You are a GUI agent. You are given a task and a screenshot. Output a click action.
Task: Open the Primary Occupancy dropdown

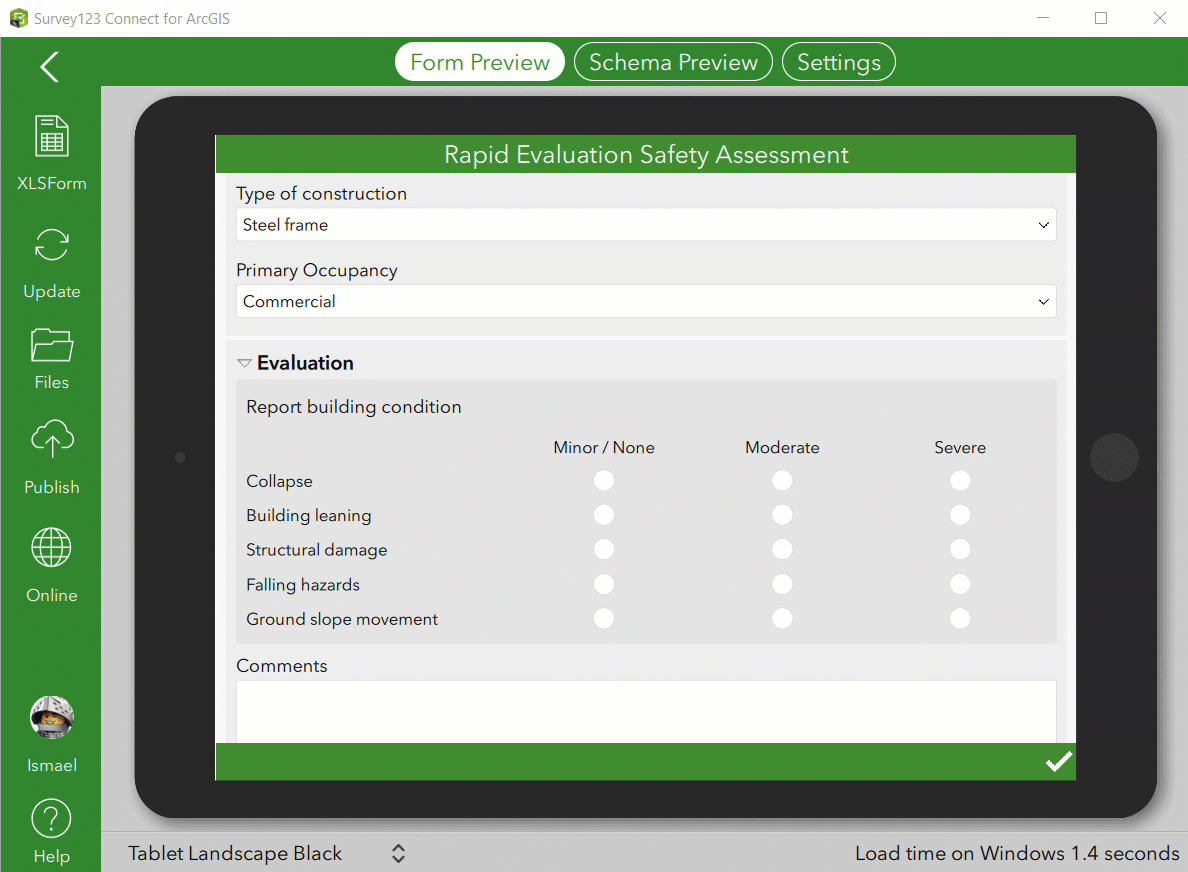[646, 302]
